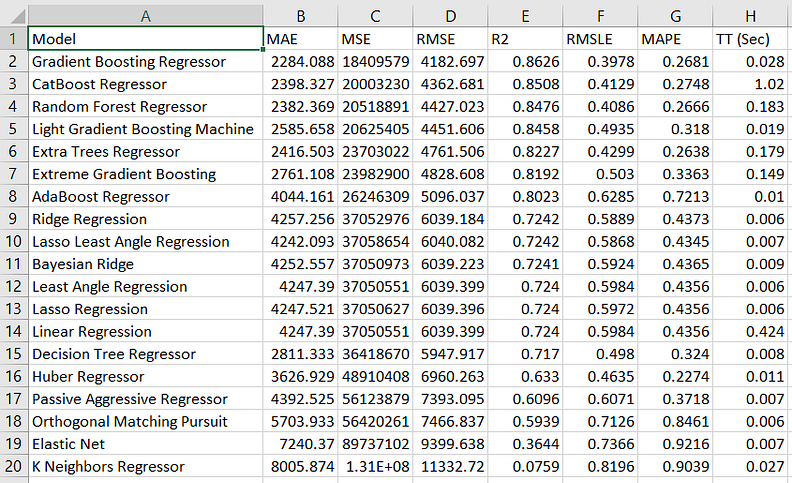Viewport: 792px width, 483px height.
Task: Select the Gradient Boosting Regressor cell
Action: click(x=145, y=62)
